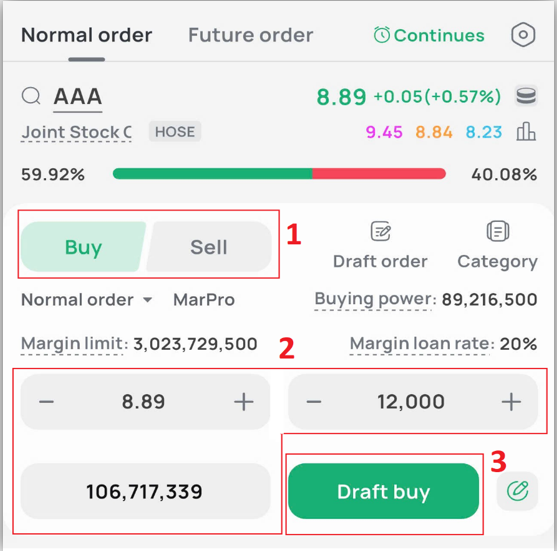Open the hexagon settings icon

523,35
